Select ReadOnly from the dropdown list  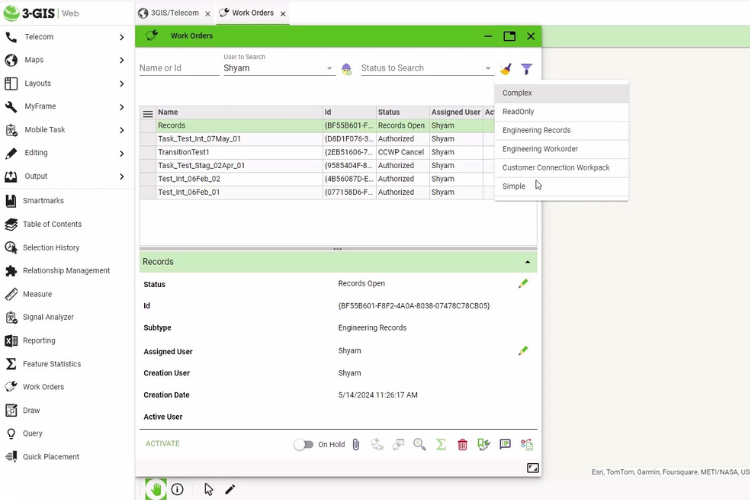561,111
